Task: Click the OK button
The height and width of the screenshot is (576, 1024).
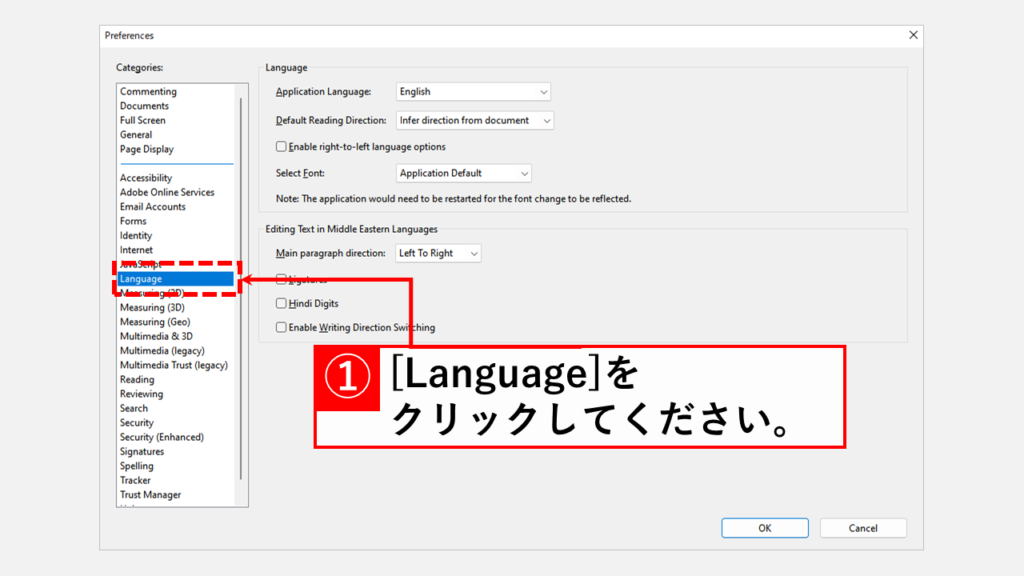Action: coord(764,528)
